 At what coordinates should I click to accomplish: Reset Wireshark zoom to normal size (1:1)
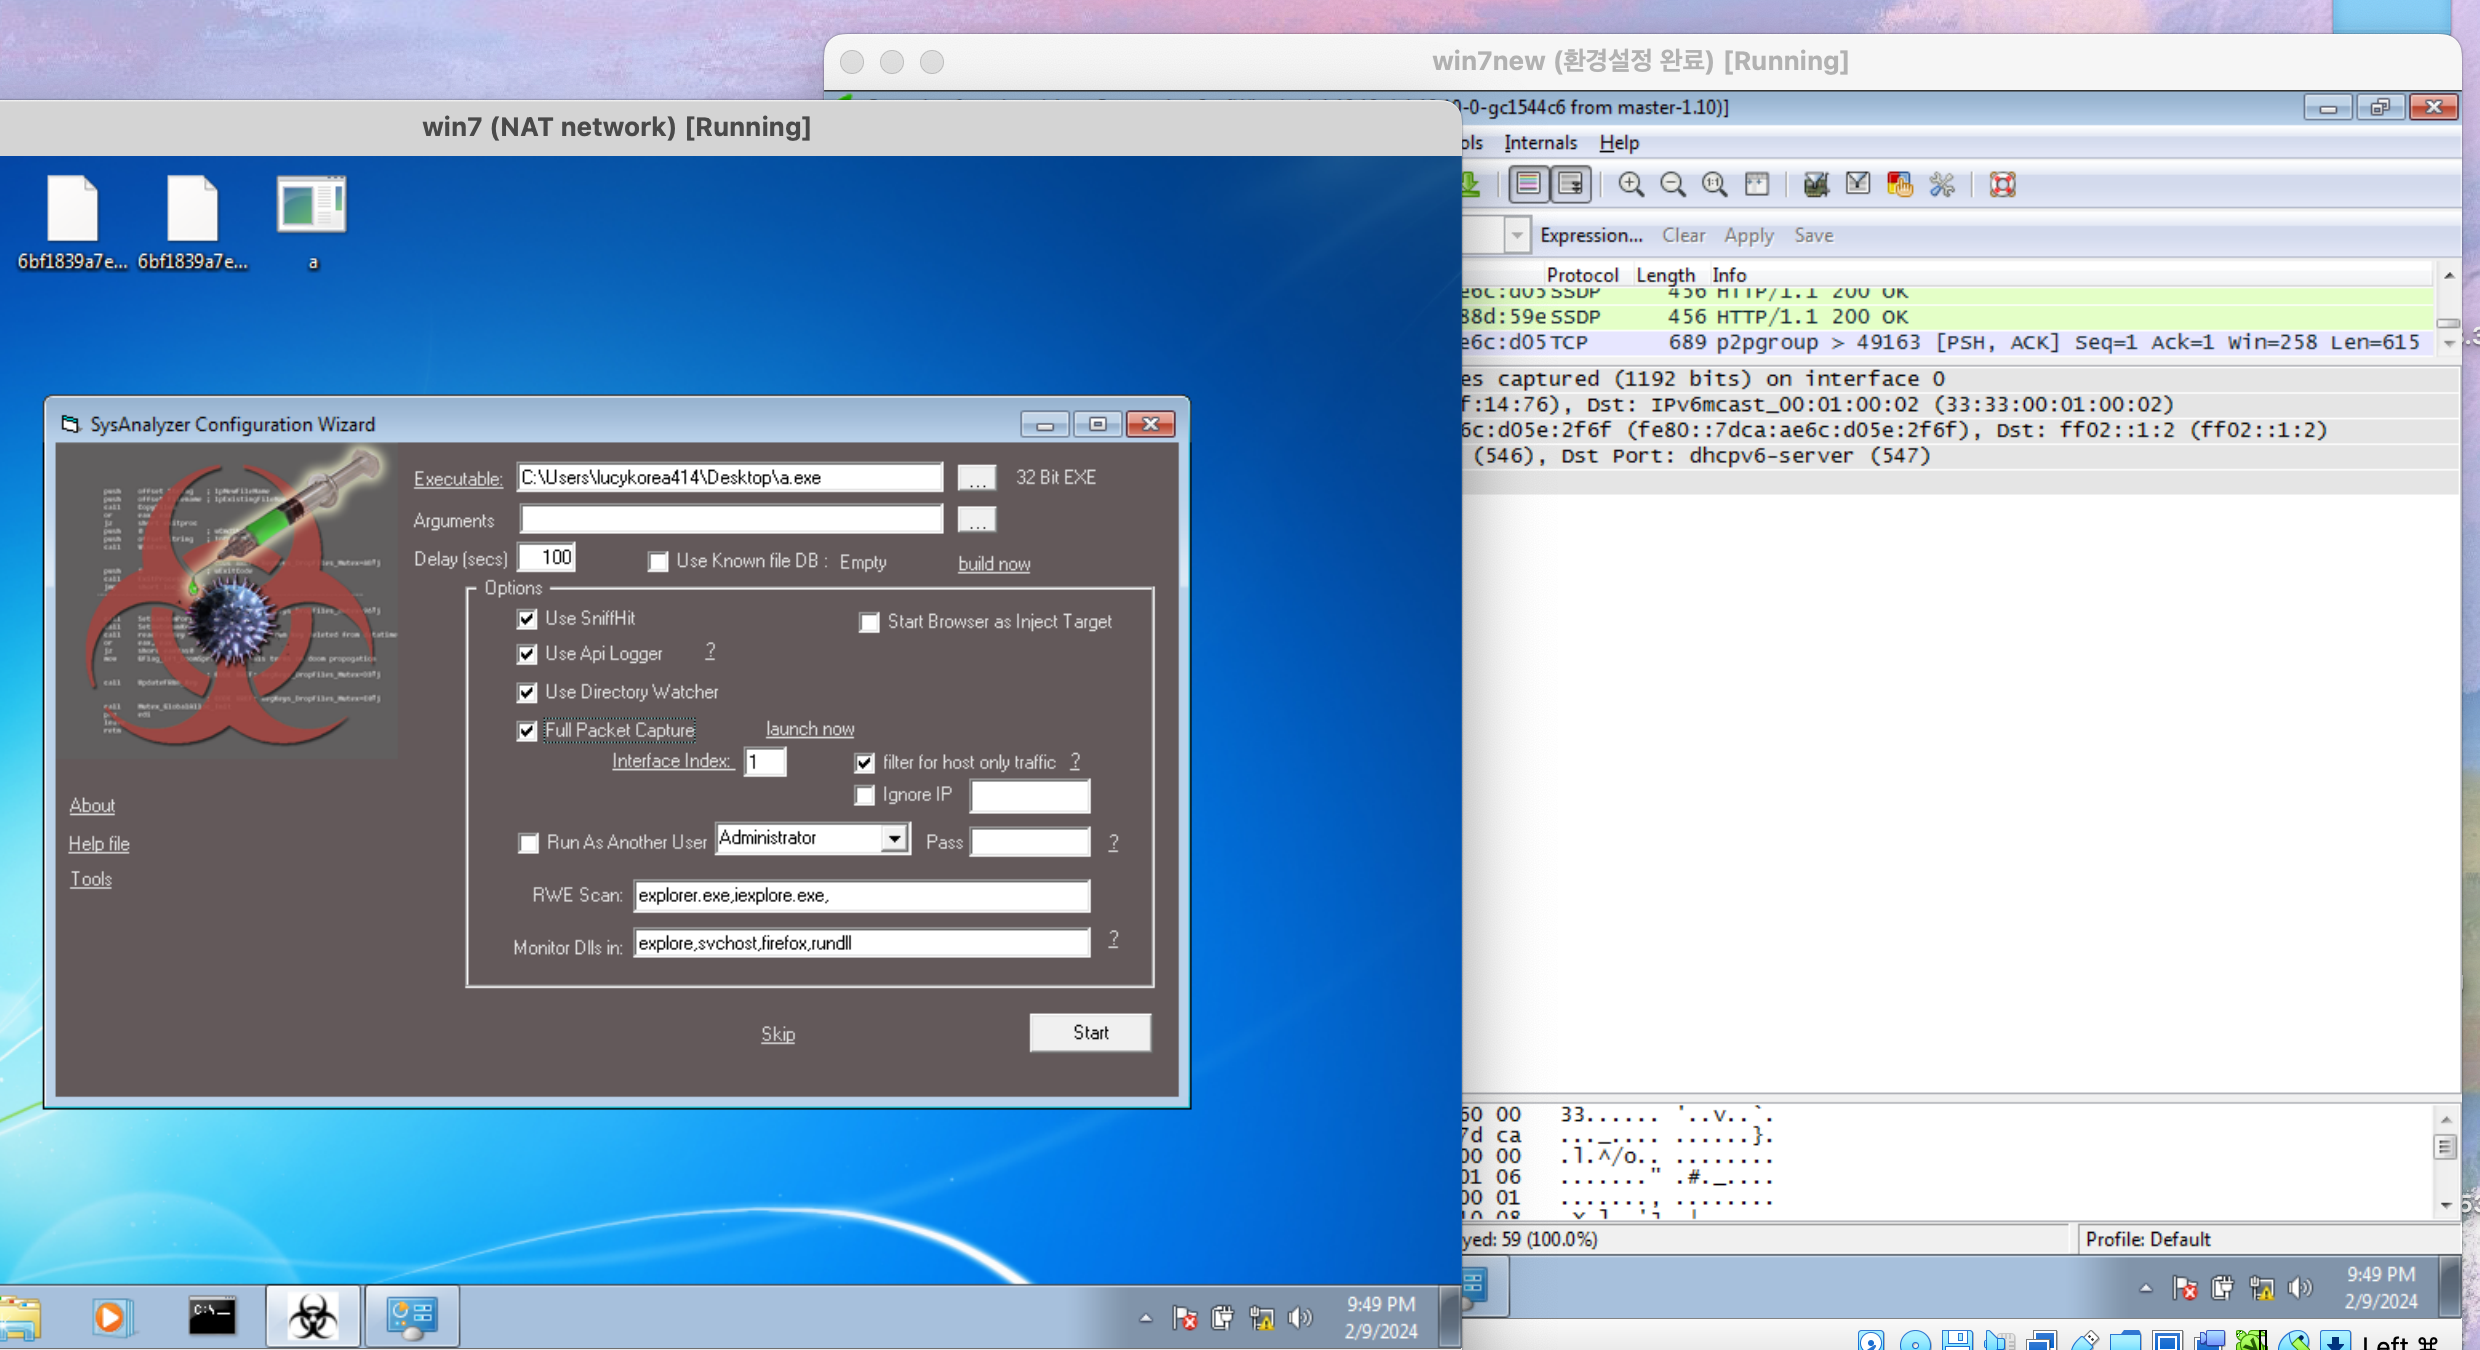point(1715,185)
